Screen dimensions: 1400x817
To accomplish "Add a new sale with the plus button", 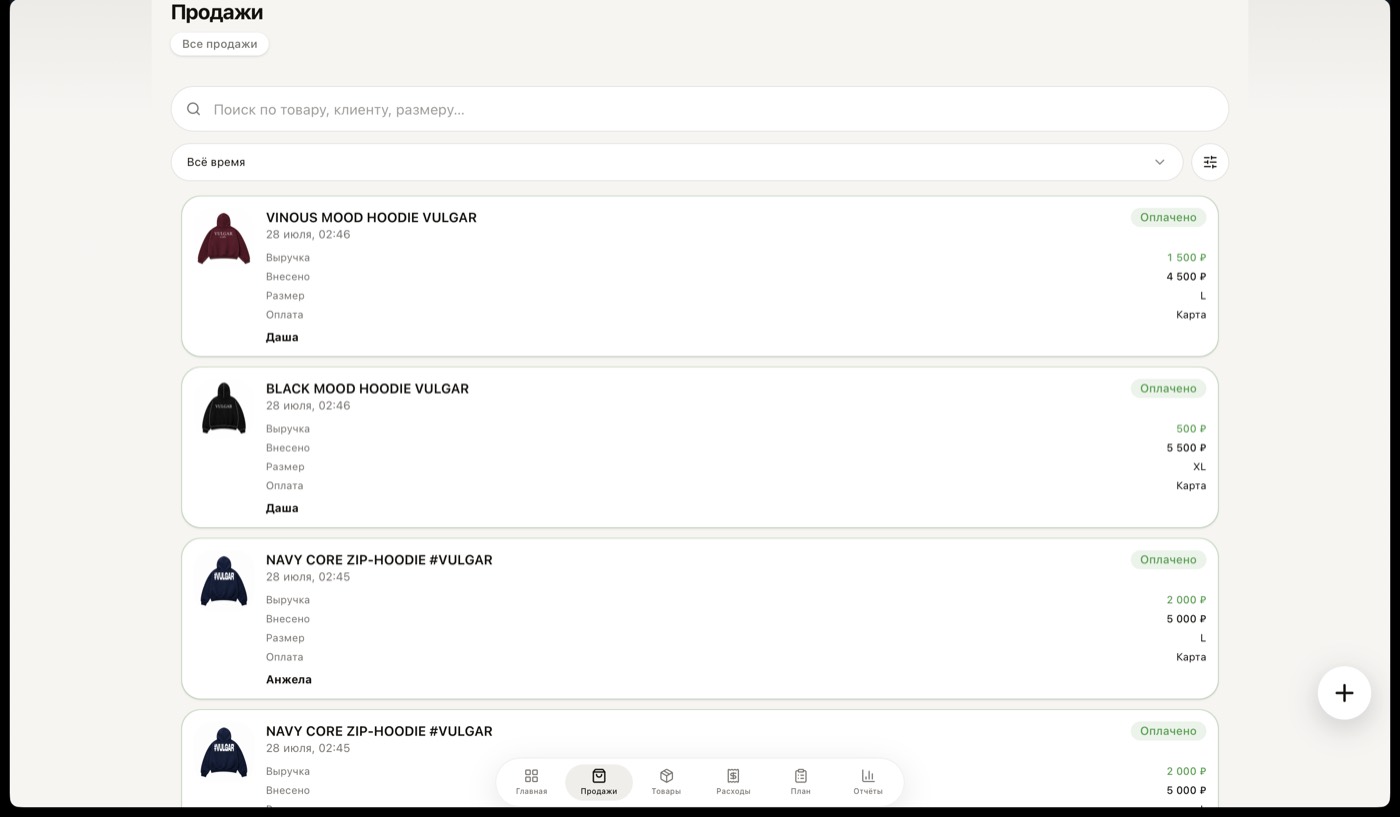I will [1344, 693].
